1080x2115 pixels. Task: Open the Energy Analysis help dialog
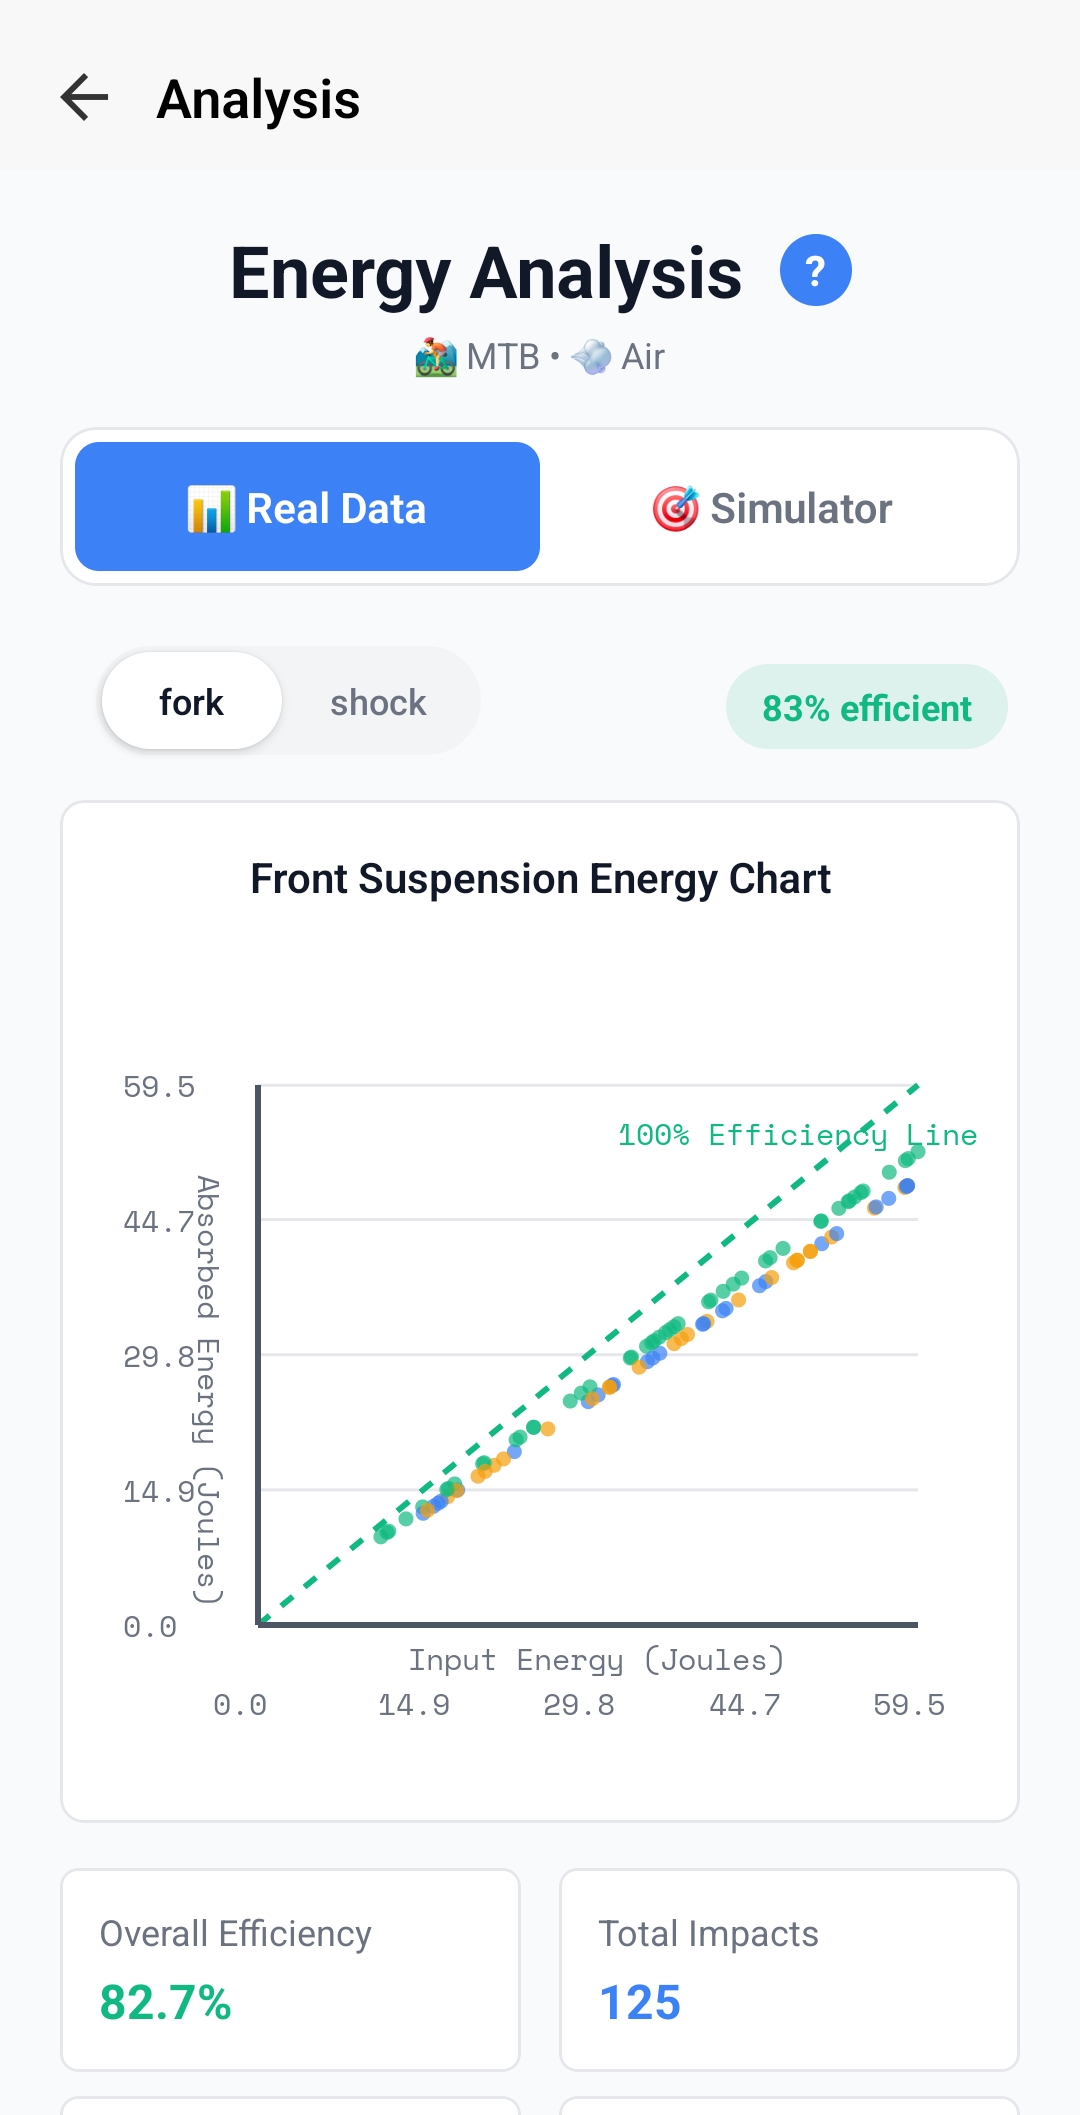pos(815,268)
